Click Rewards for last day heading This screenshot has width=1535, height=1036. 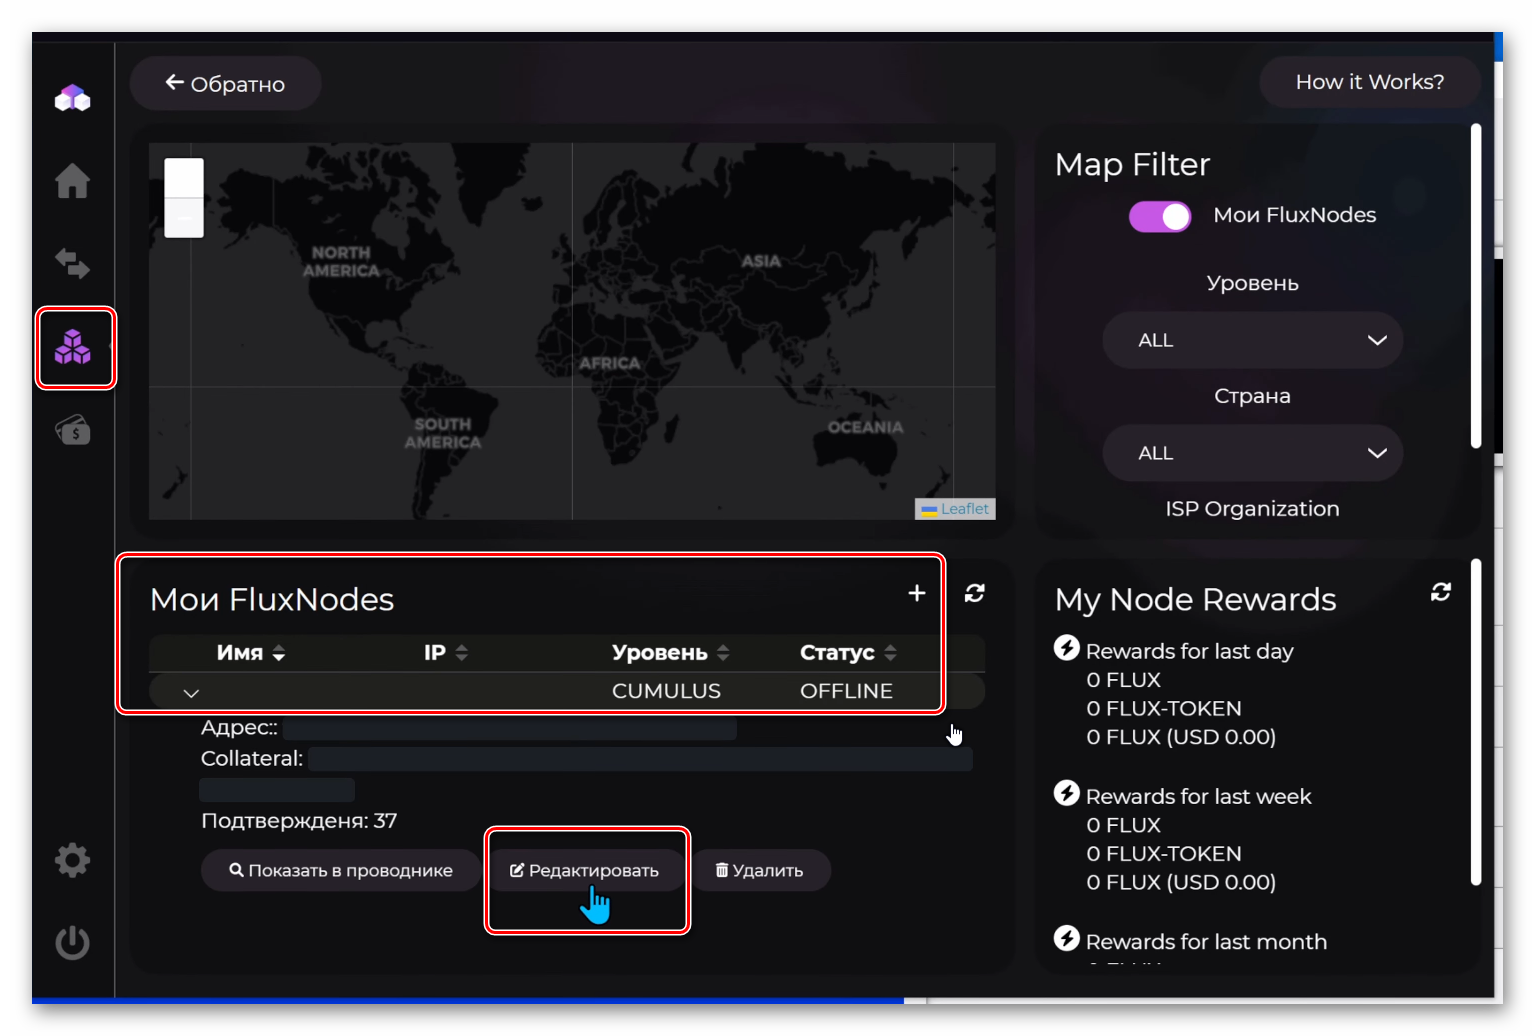1189,652
